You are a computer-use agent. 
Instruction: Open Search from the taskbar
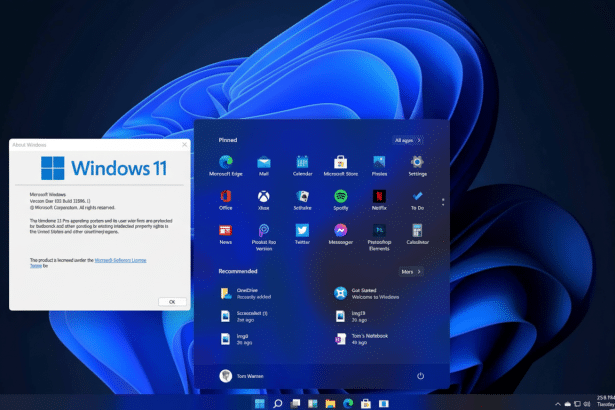[x=278, y=403]
